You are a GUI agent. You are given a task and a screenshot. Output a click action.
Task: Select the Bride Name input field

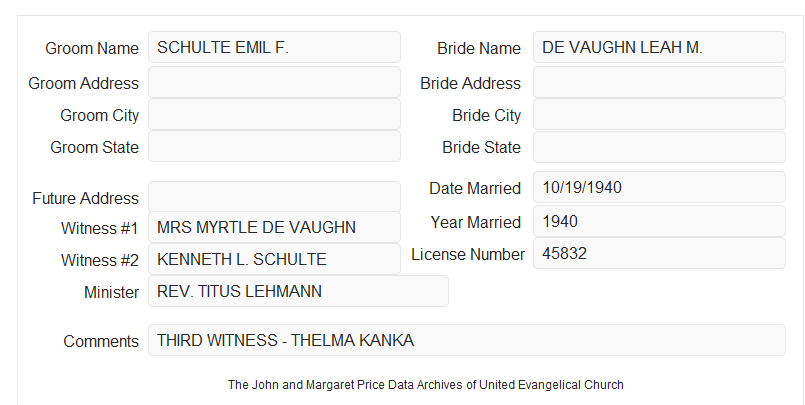click(x=659, y=47)
